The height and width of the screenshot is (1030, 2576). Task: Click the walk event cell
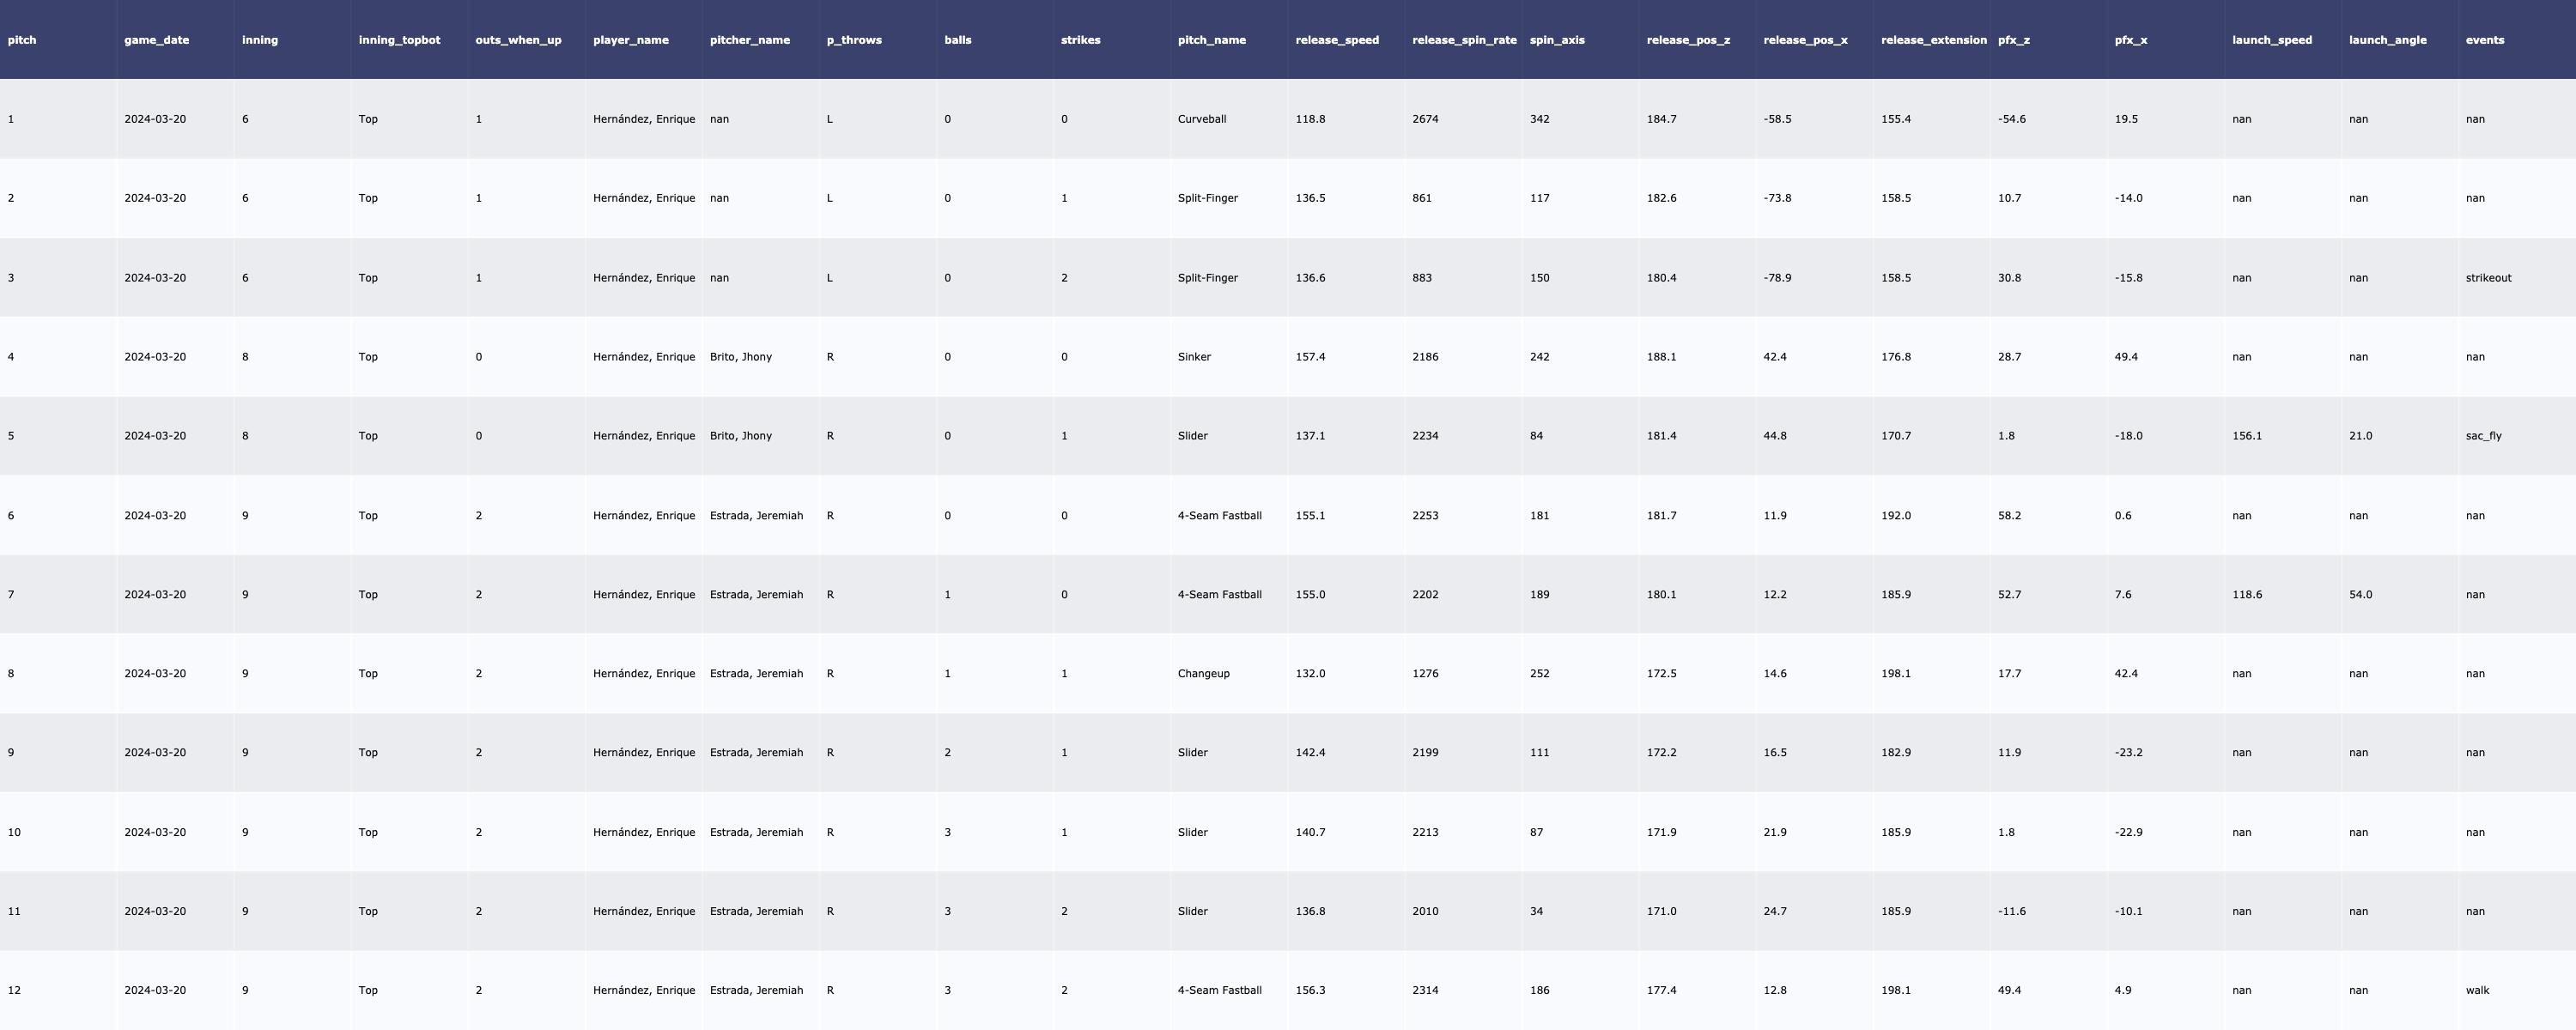click(x=2477, y=990)
